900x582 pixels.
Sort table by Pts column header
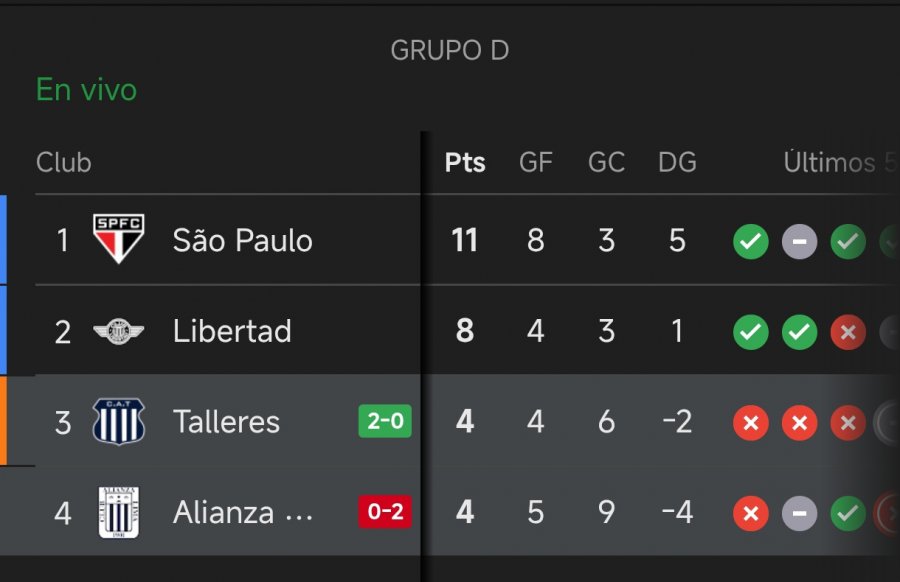coord(465,163)
